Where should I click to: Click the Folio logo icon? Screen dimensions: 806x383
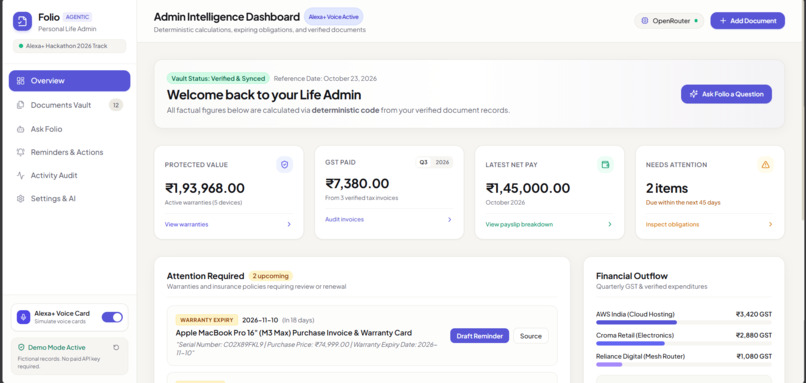[22, 22]
